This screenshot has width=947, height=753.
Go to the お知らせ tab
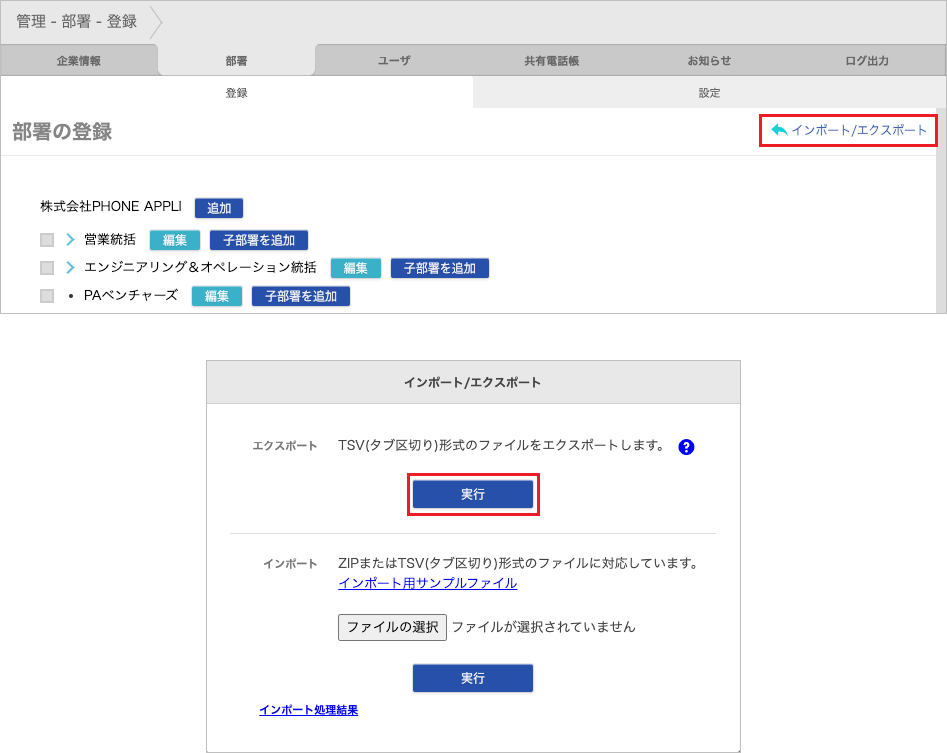click(x=709, y=60)
